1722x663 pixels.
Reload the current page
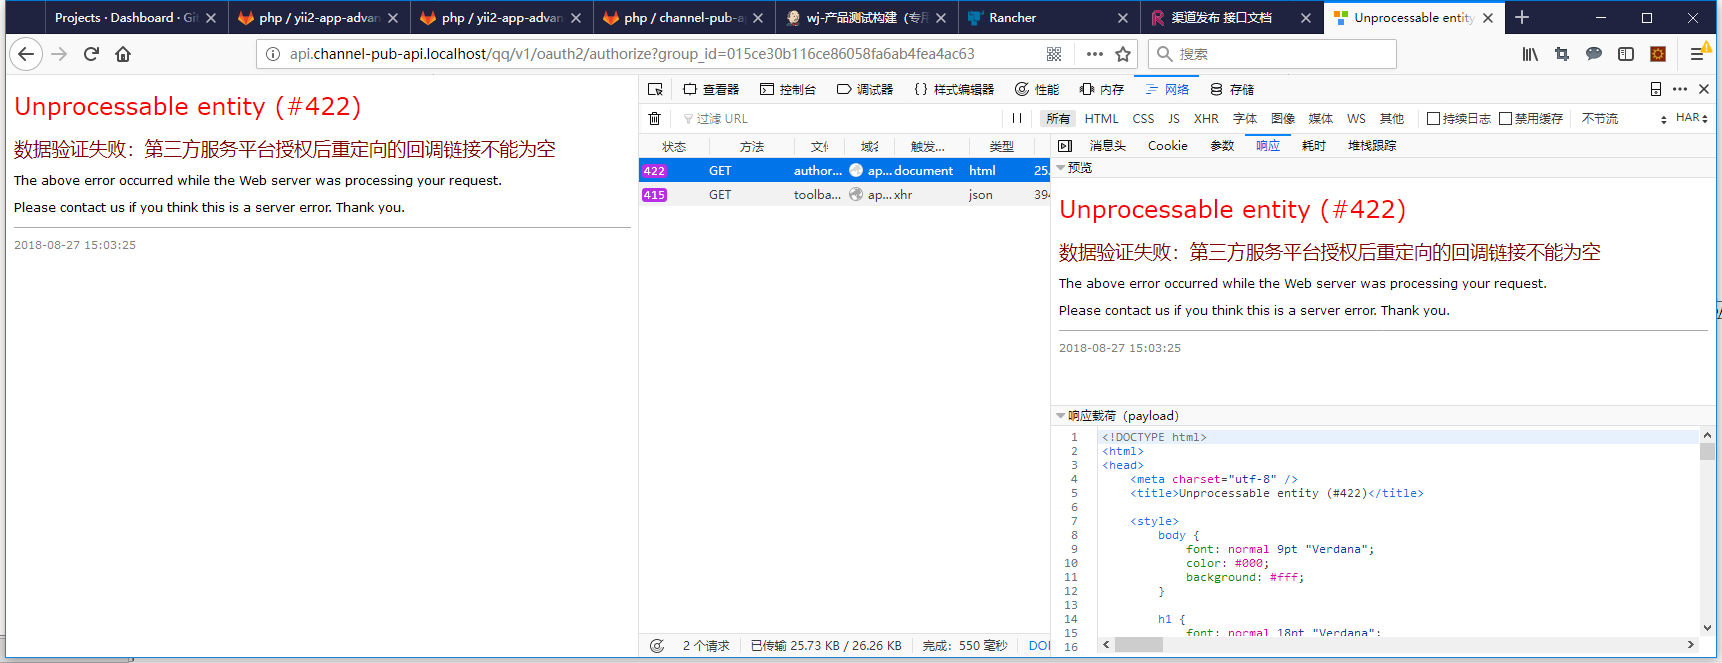[91, 54]
